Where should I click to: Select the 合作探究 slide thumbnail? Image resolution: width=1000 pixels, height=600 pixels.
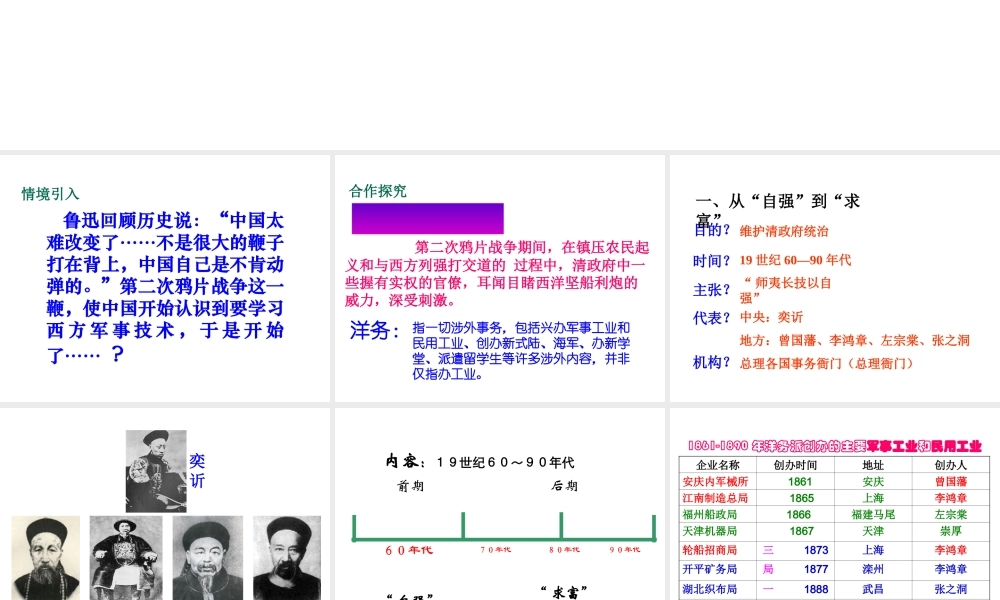click(499, 278)
